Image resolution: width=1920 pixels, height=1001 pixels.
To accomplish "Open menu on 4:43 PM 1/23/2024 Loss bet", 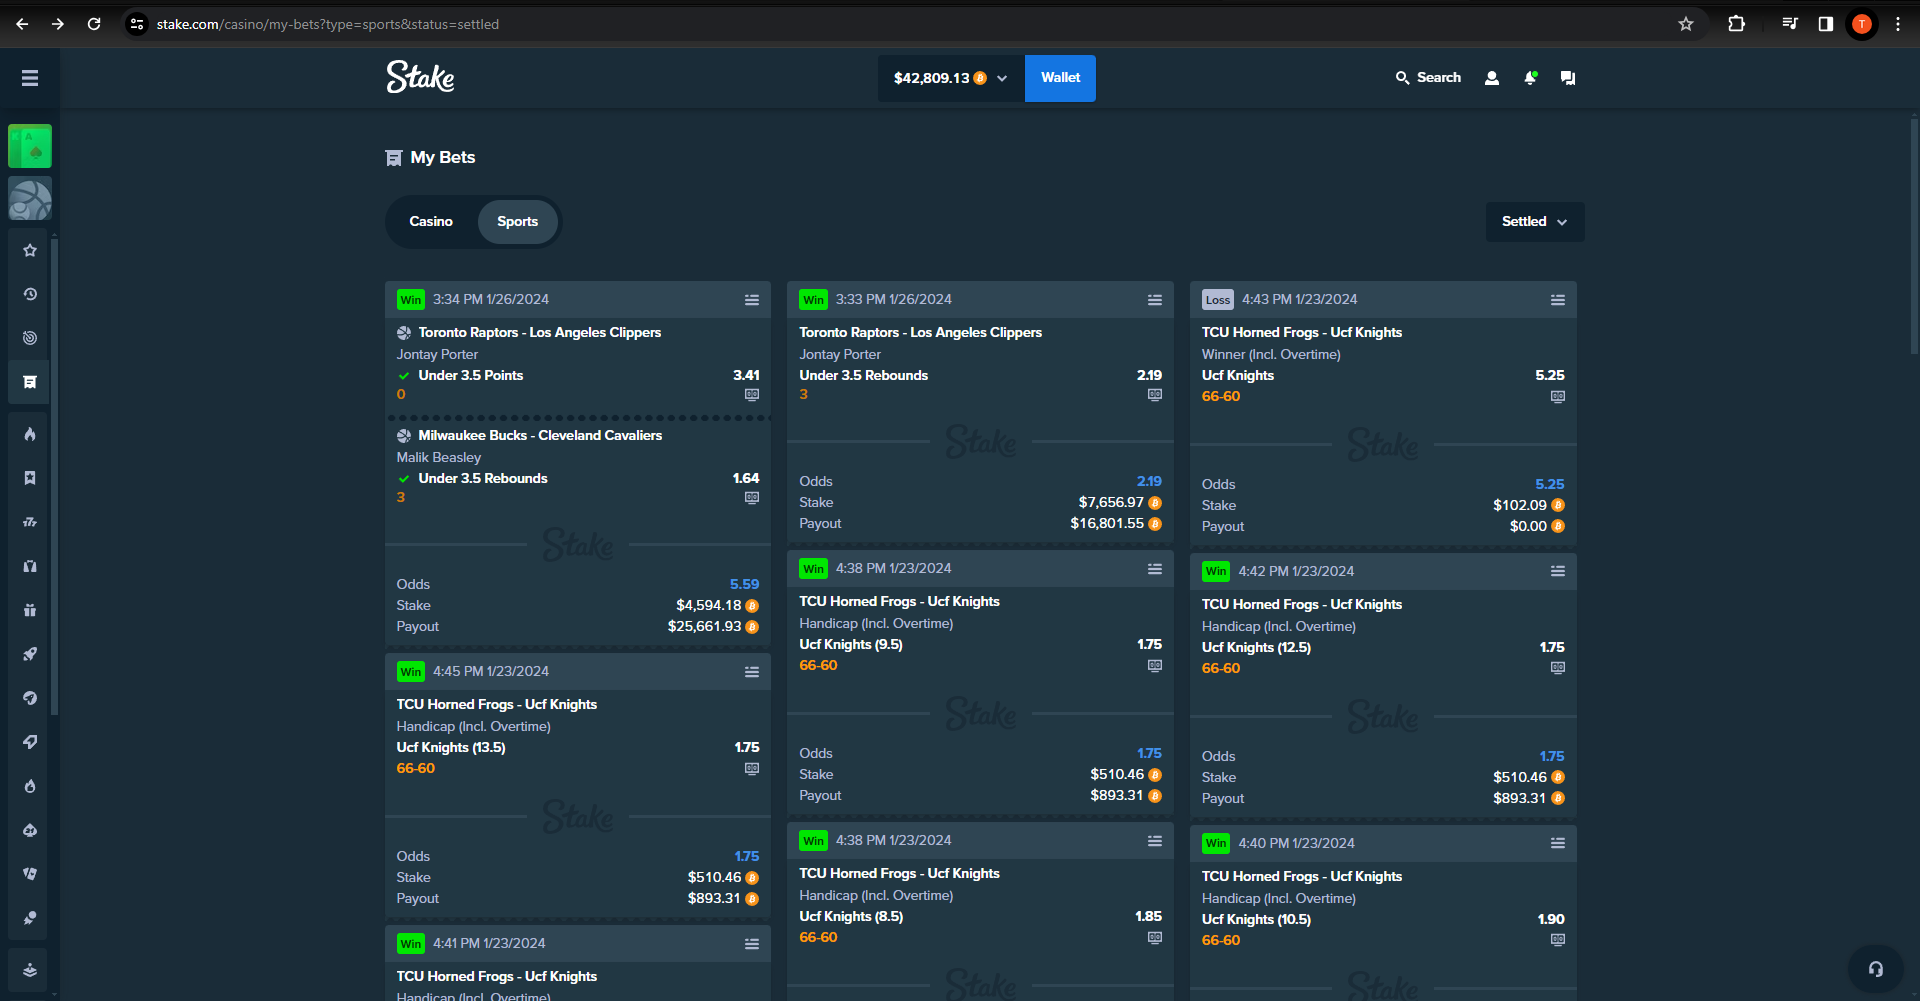I will click(x=1558, y=300).
